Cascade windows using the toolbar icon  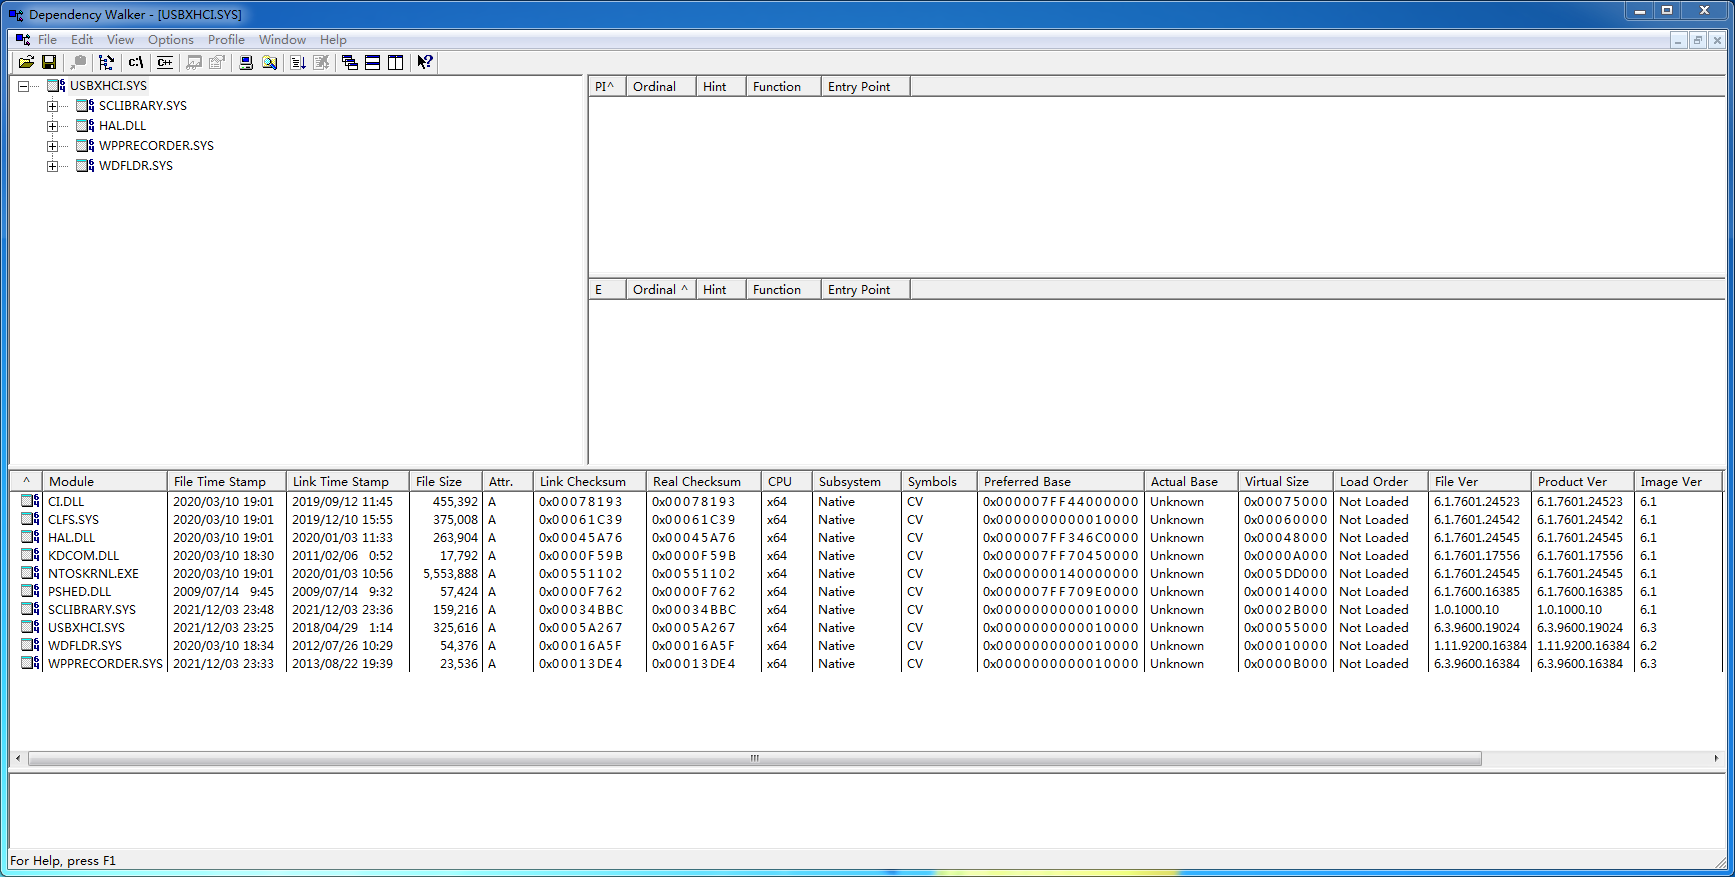[350, 62]
